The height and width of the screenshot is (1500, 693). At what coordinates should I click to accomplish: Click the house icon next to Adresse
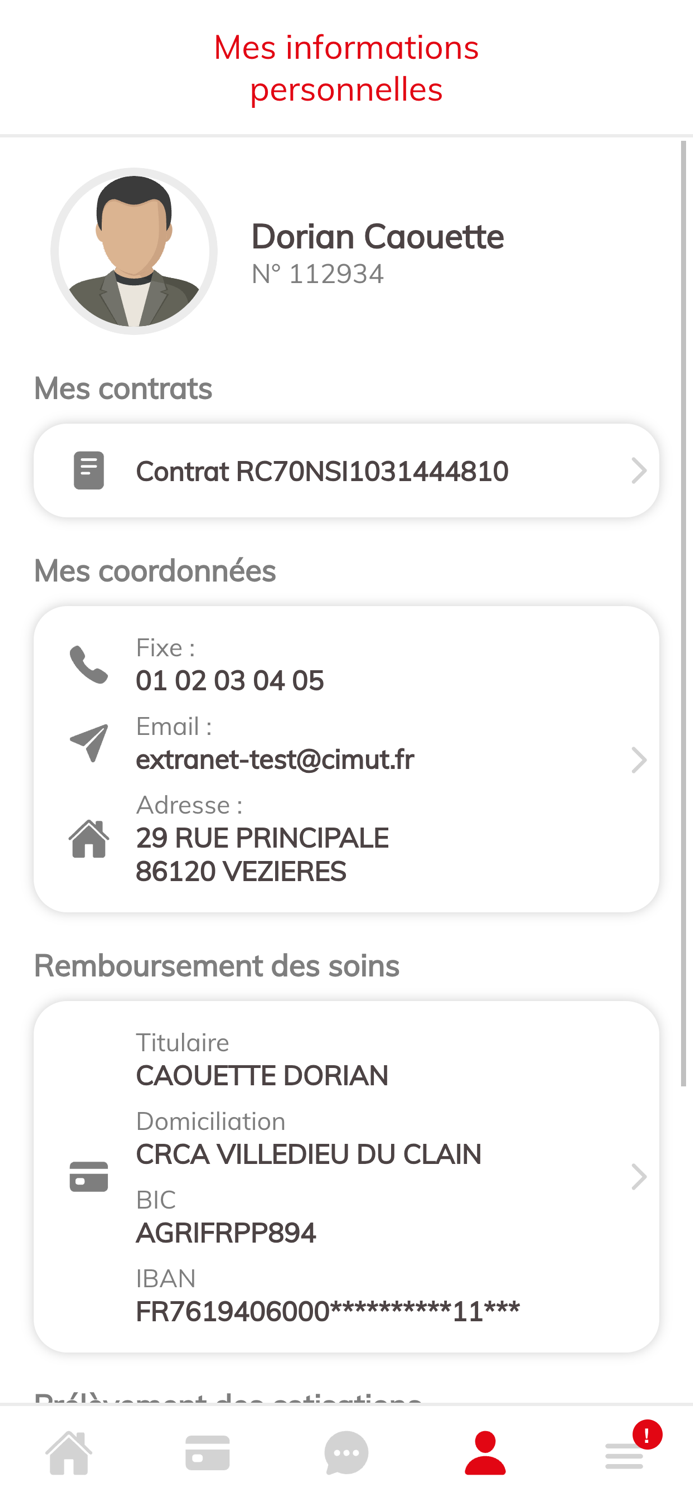pos(88,839)
